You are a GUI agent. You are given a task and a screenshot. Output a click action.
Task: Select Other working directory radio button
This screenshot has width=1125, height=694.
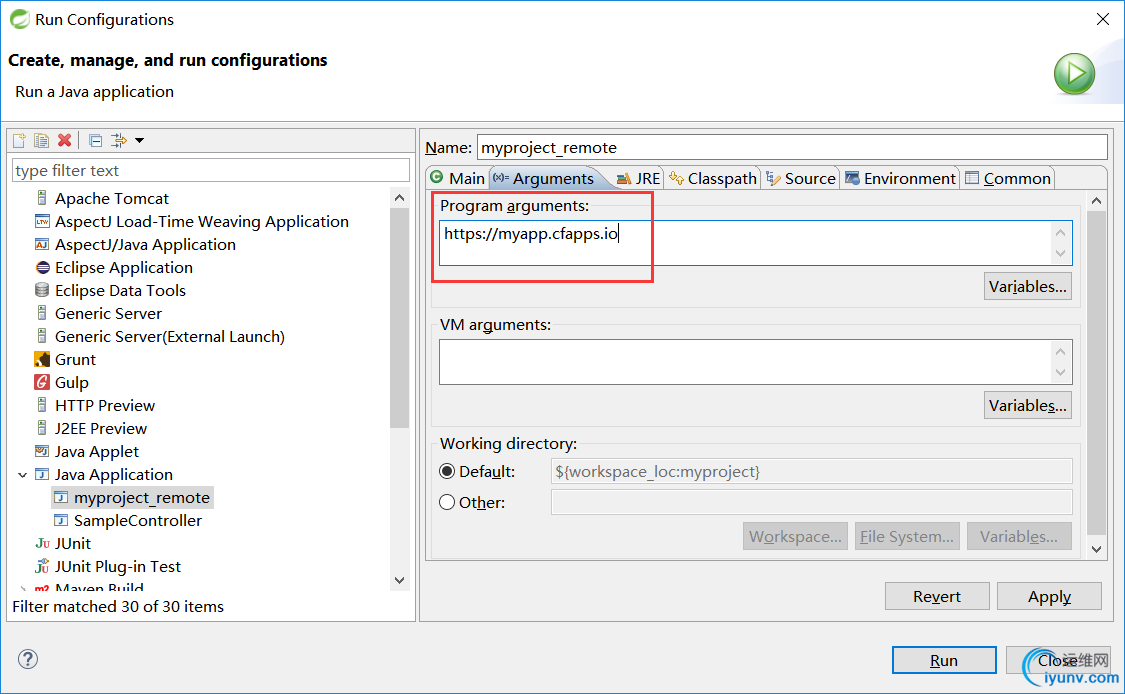(x=447, y=502)
